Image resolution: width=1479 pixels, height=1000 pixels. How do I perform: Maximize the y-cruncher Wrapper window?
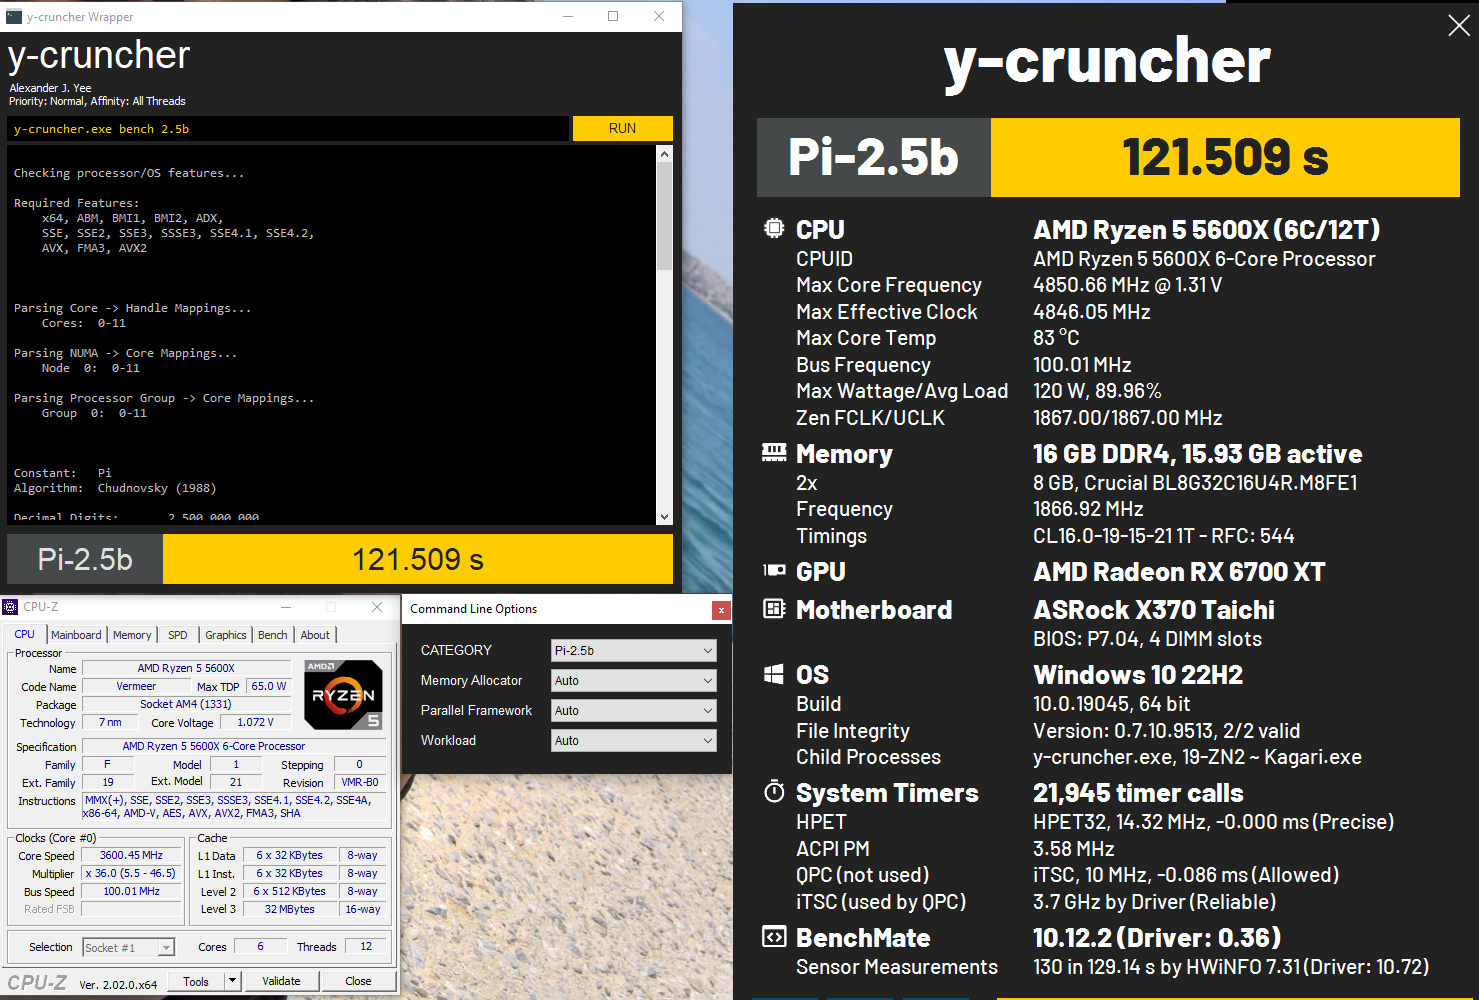point(613,16)
